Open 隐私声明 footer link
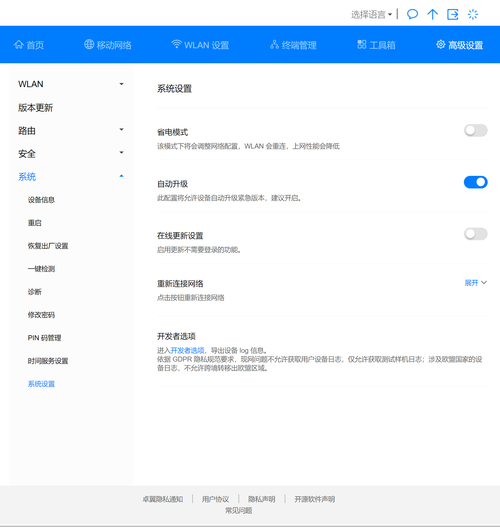 coord(262,499)
